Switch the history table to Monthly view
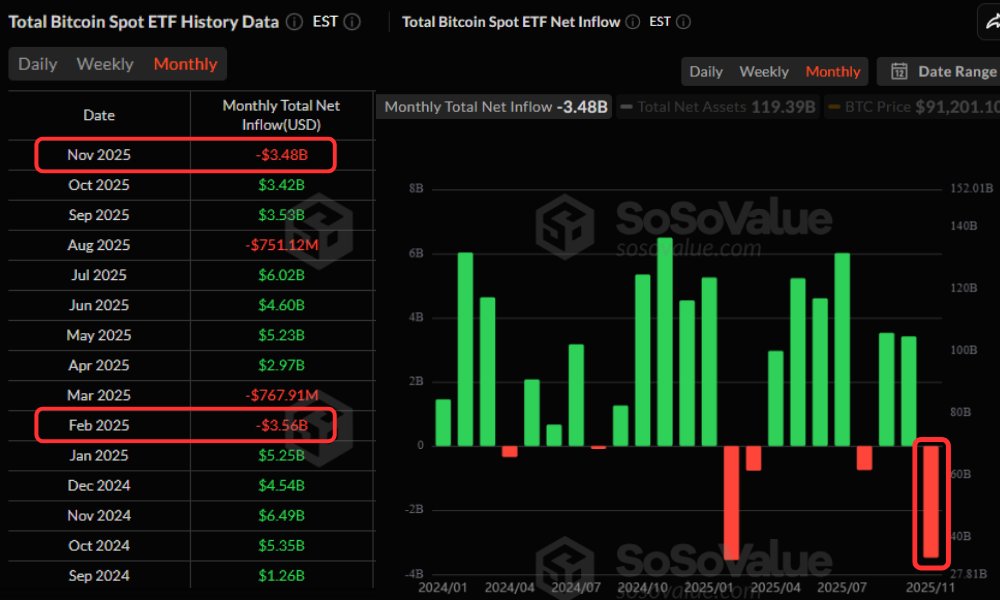 click(x=185, y=63)
